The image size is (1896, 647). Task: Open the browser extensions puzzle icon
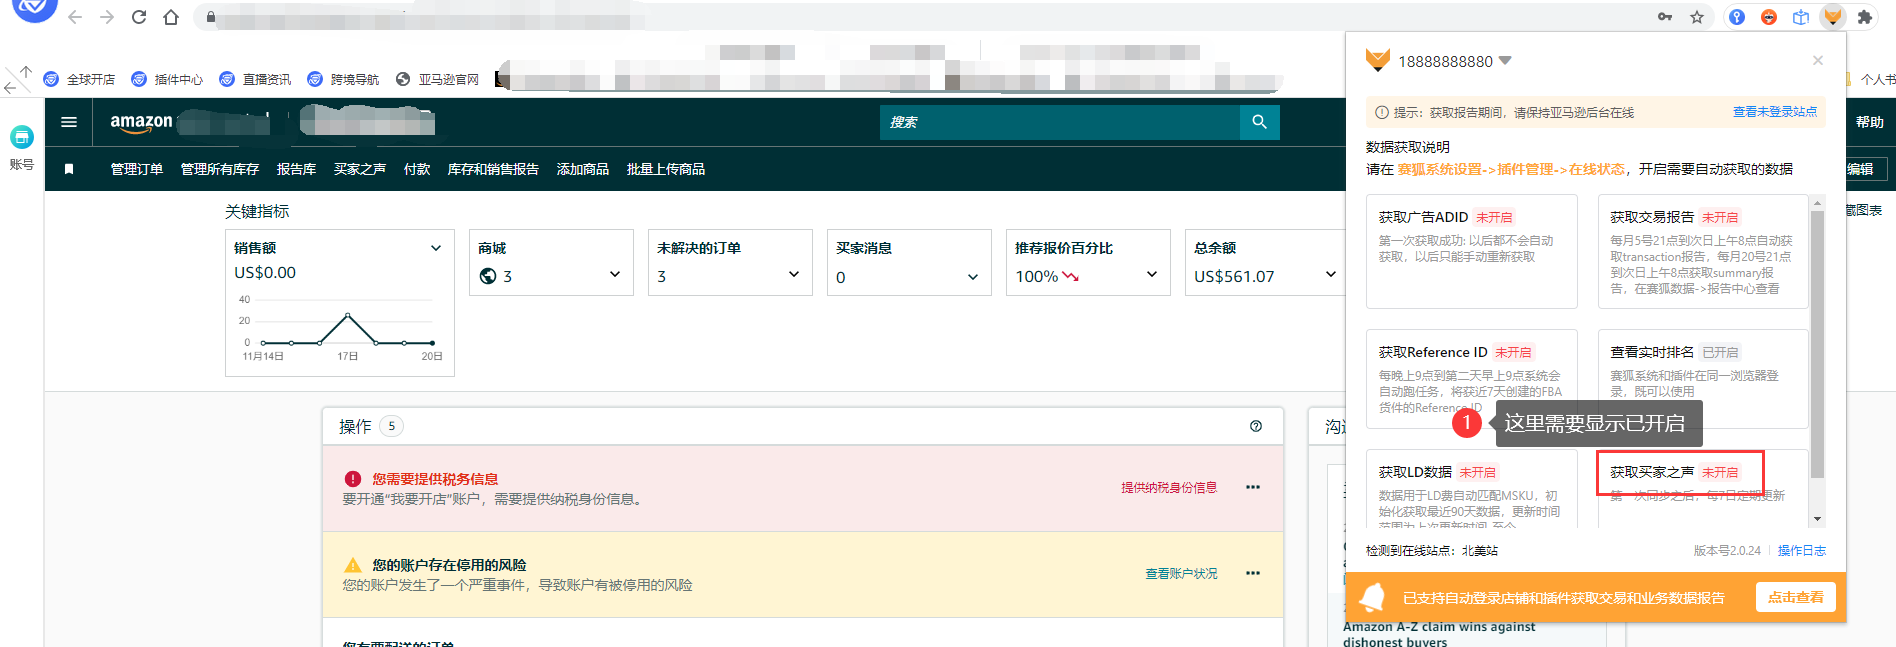point(1865,17)
